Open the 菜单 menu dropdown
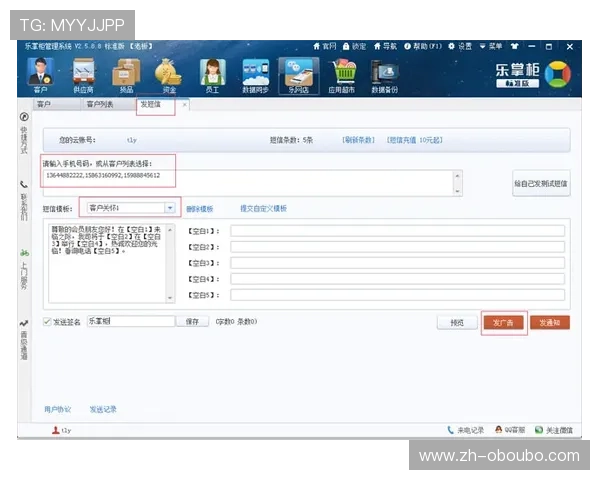 tap(491, 46)
